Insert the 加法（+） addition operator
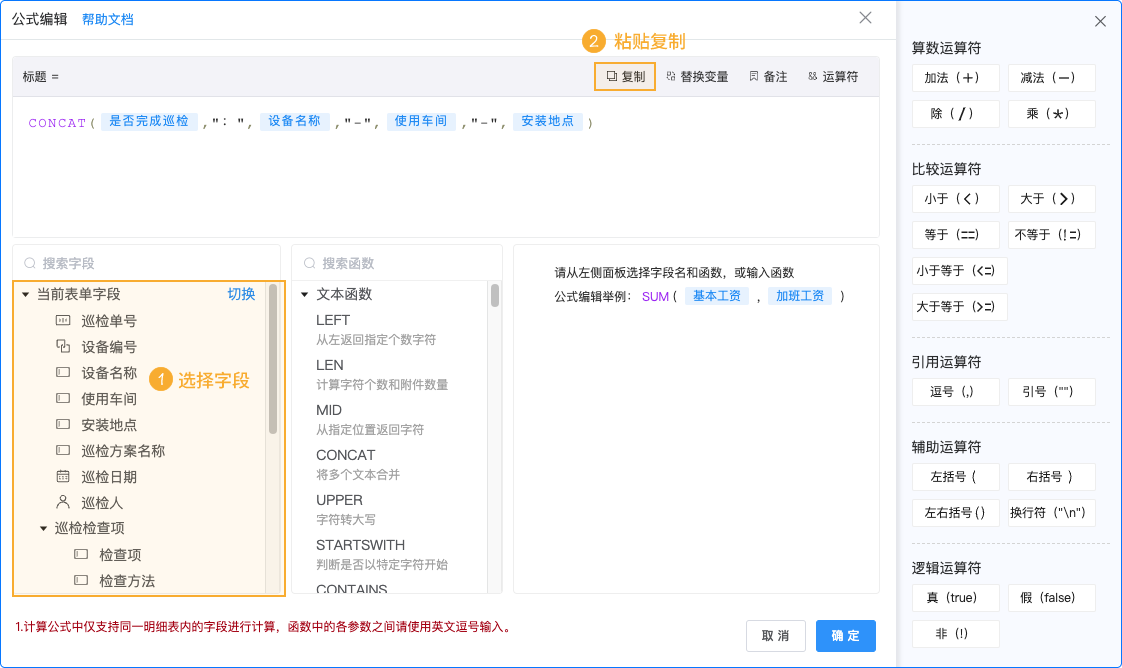Screen dimensions: 1122x668 point(955,77)
